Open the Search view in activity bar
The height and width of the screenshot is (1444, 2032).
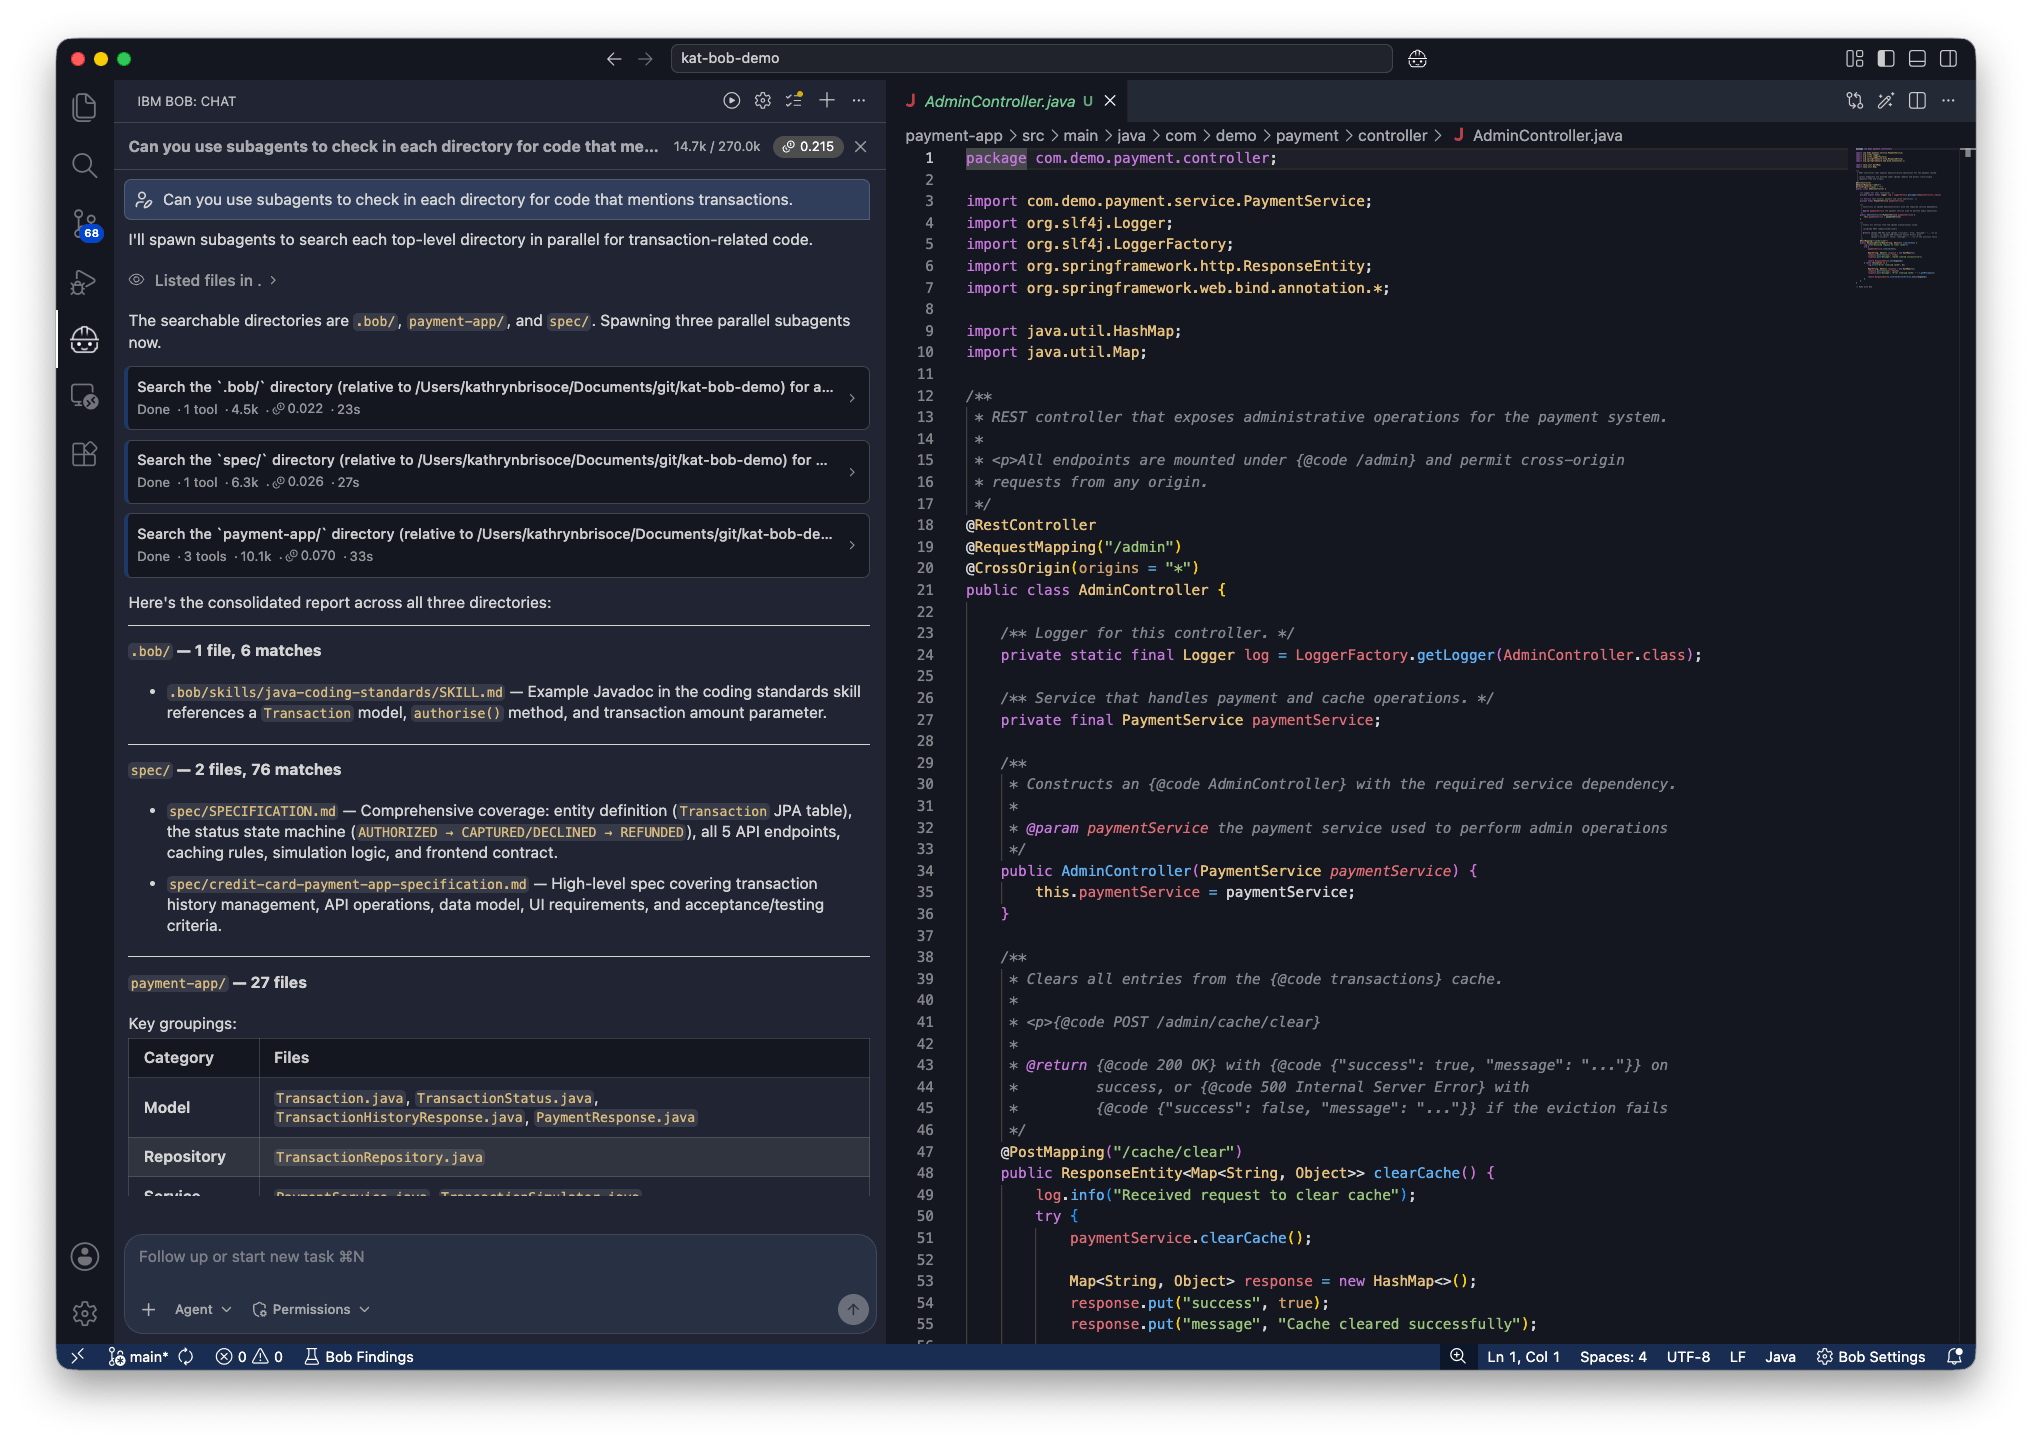[85, 165]
